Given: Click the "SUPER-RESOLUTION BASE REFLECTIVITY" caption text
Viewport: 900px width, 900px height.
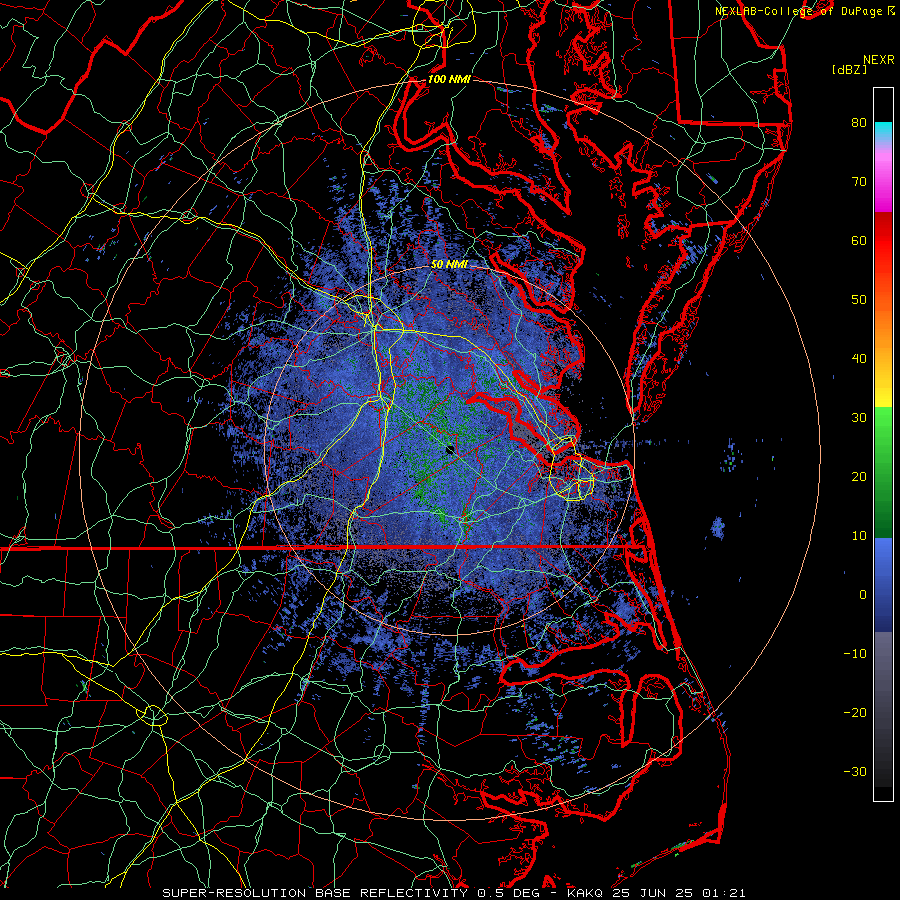Looking at the screenshot, I should pyautogui.click(x=315, y=893).
